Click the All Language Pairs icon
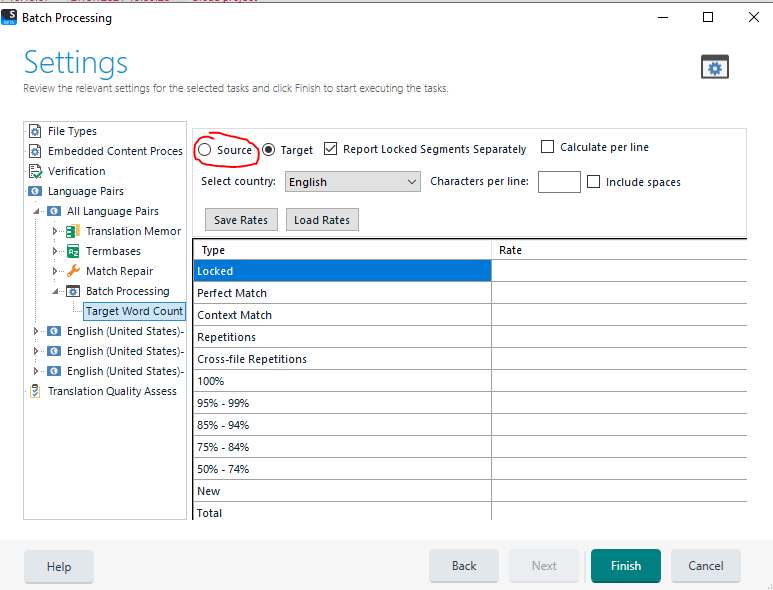Viewport: 773px width, 590px height. pos(54,211)
